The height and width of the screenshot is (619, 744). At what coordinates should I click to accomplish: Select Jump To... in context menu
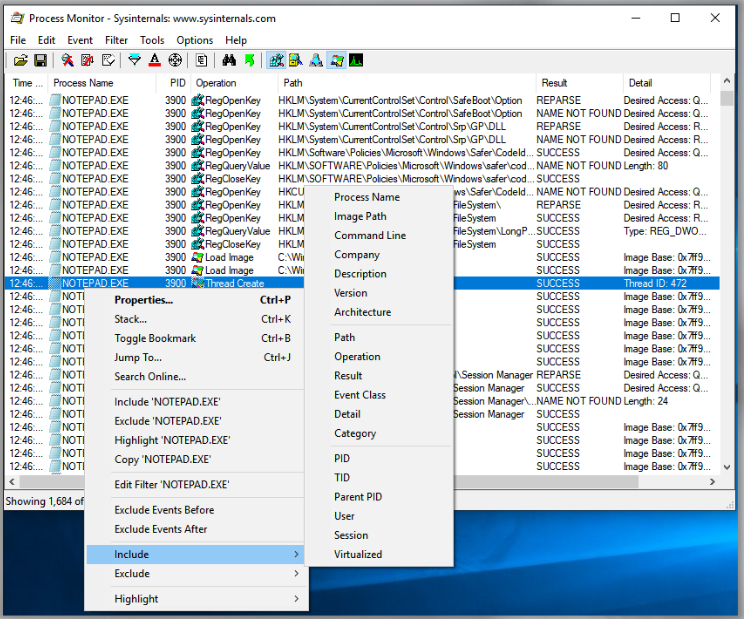pos(195,357)
